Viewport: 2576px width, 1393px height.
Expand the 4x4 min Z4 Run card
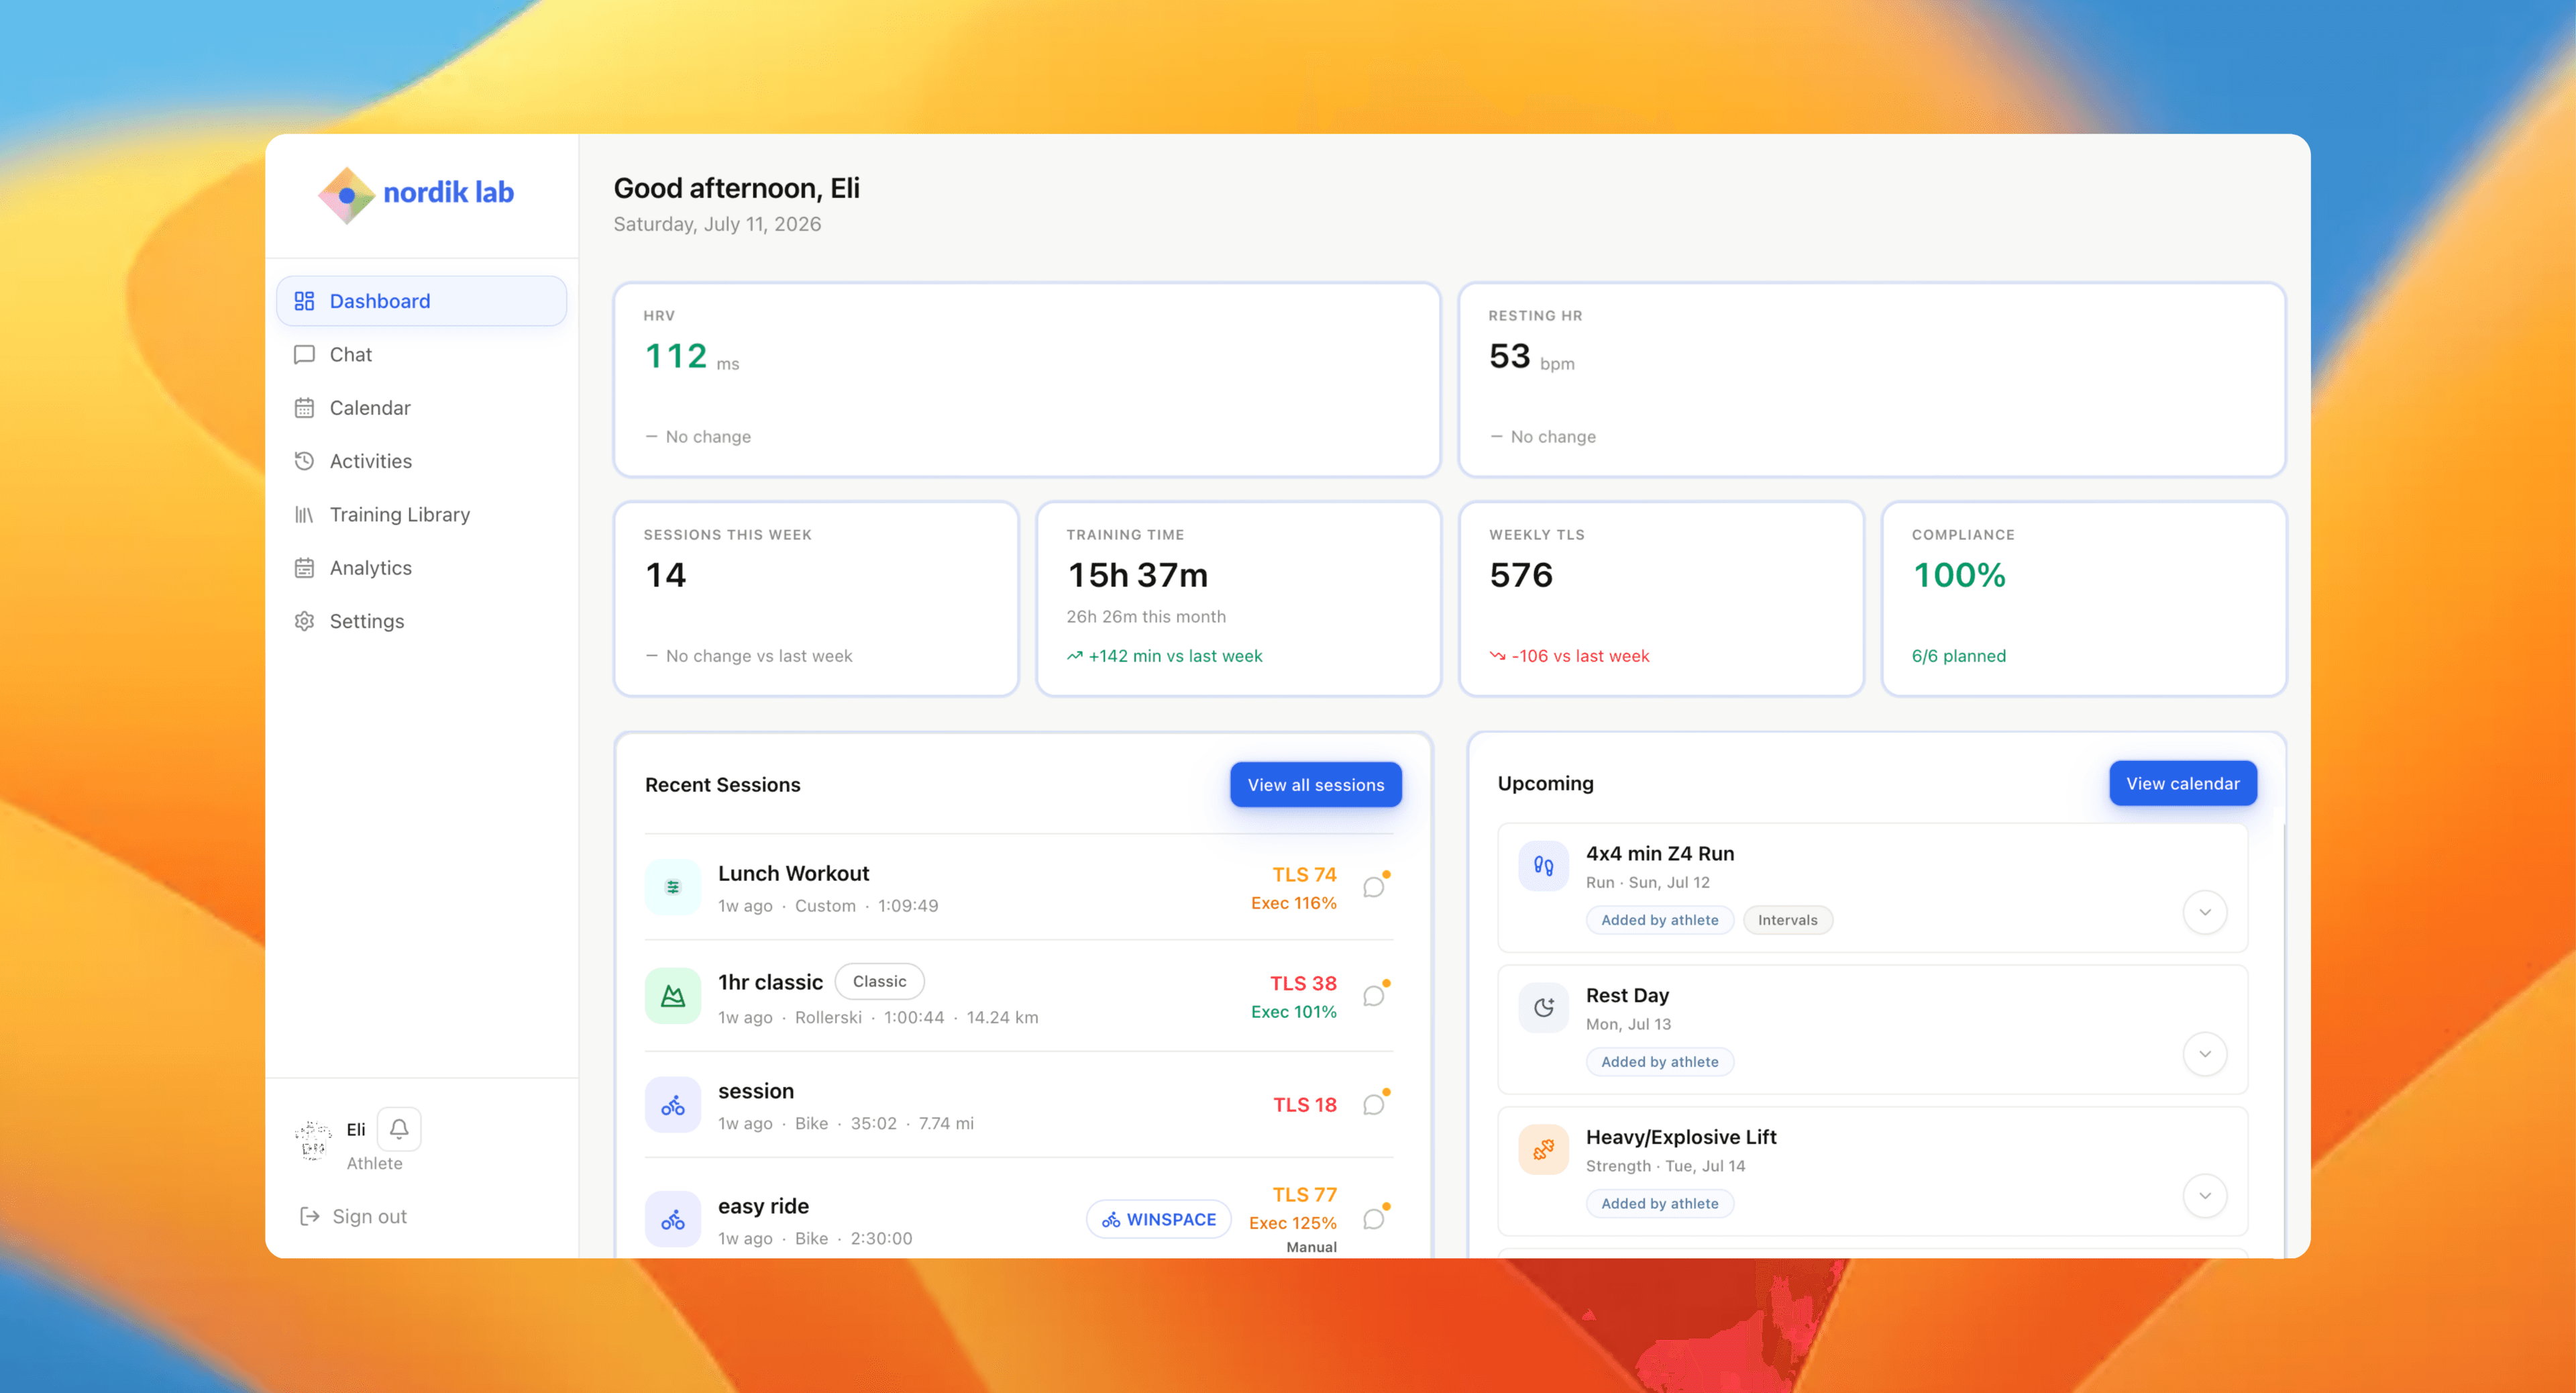pyautogui.click(x=2204, y=912)
